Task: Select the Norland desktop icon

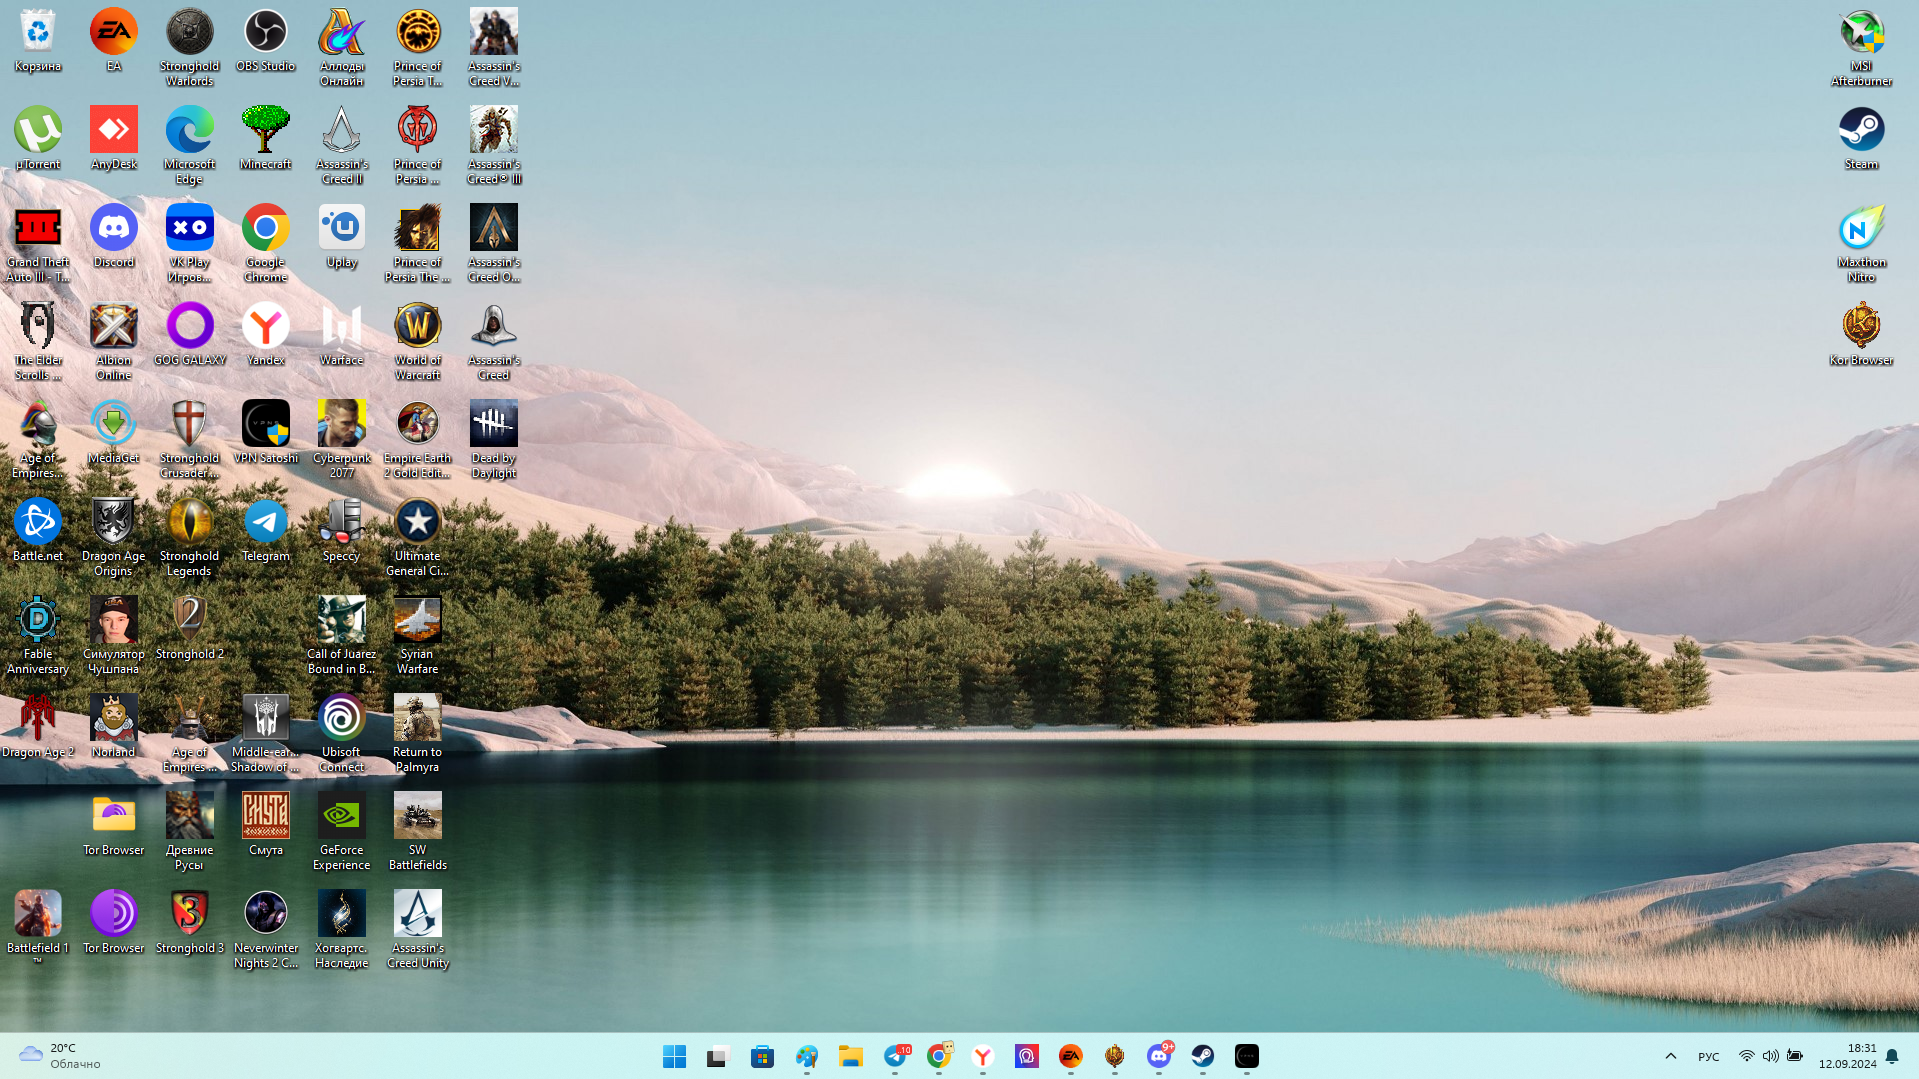Action: point(114,728)
